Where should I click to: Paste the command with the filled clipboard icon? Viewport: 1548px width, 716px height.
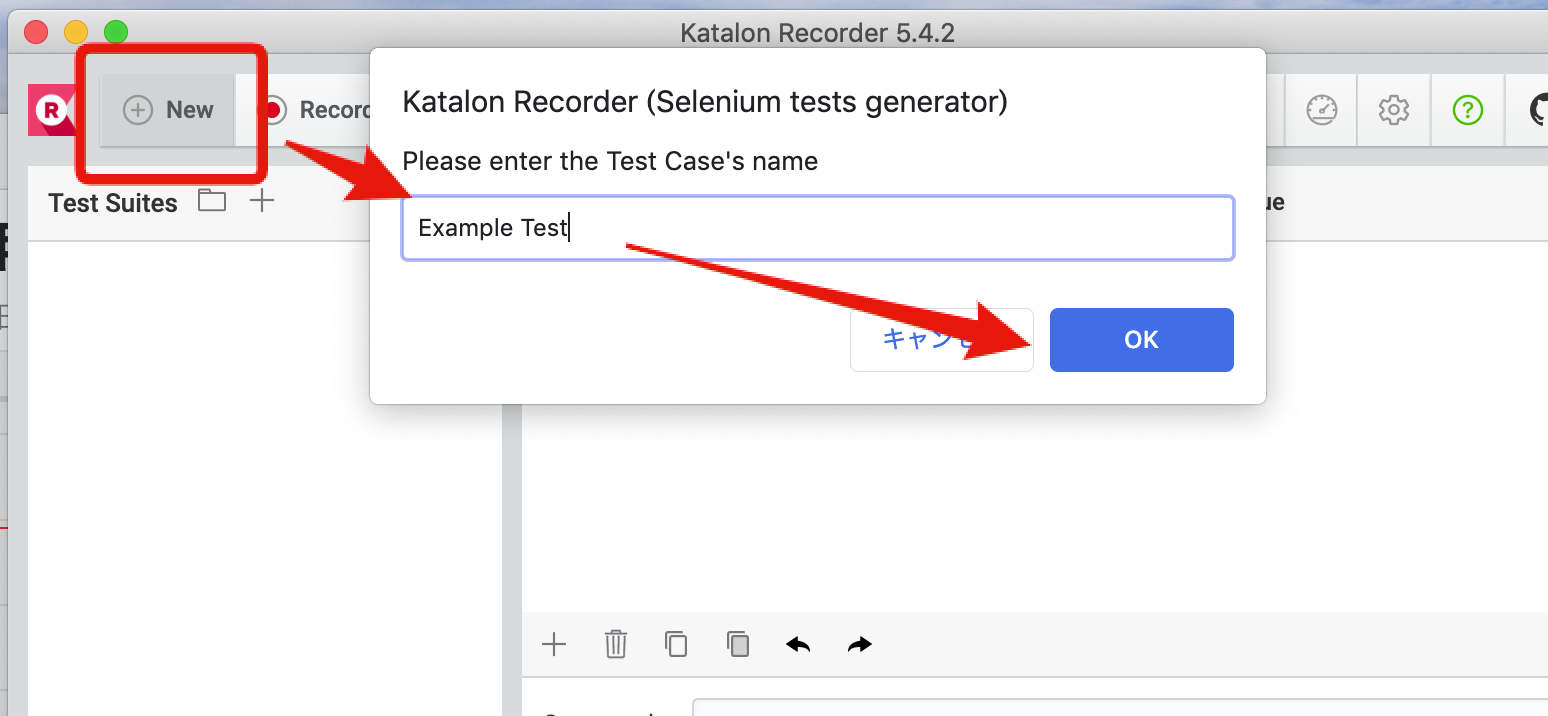[x=738, y=644]
